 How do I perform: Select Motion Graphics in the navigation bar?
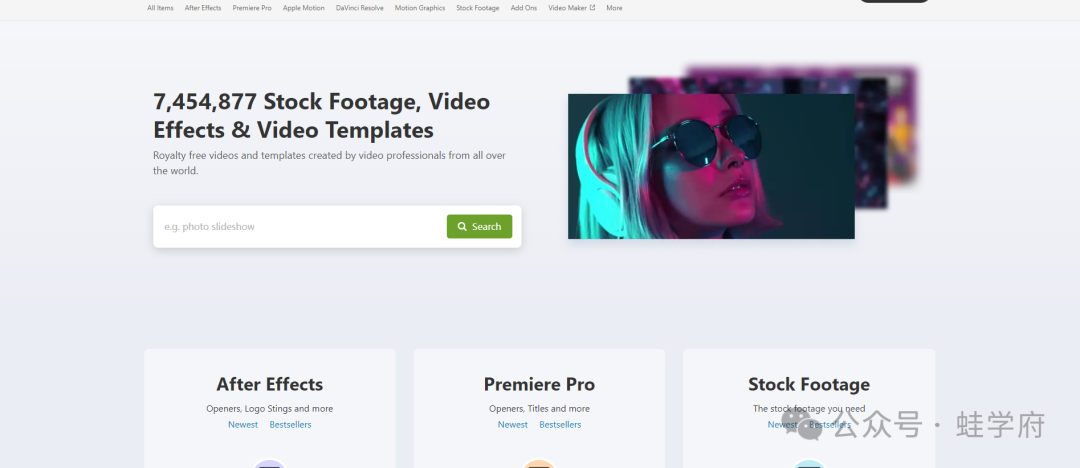pos(420,8)
